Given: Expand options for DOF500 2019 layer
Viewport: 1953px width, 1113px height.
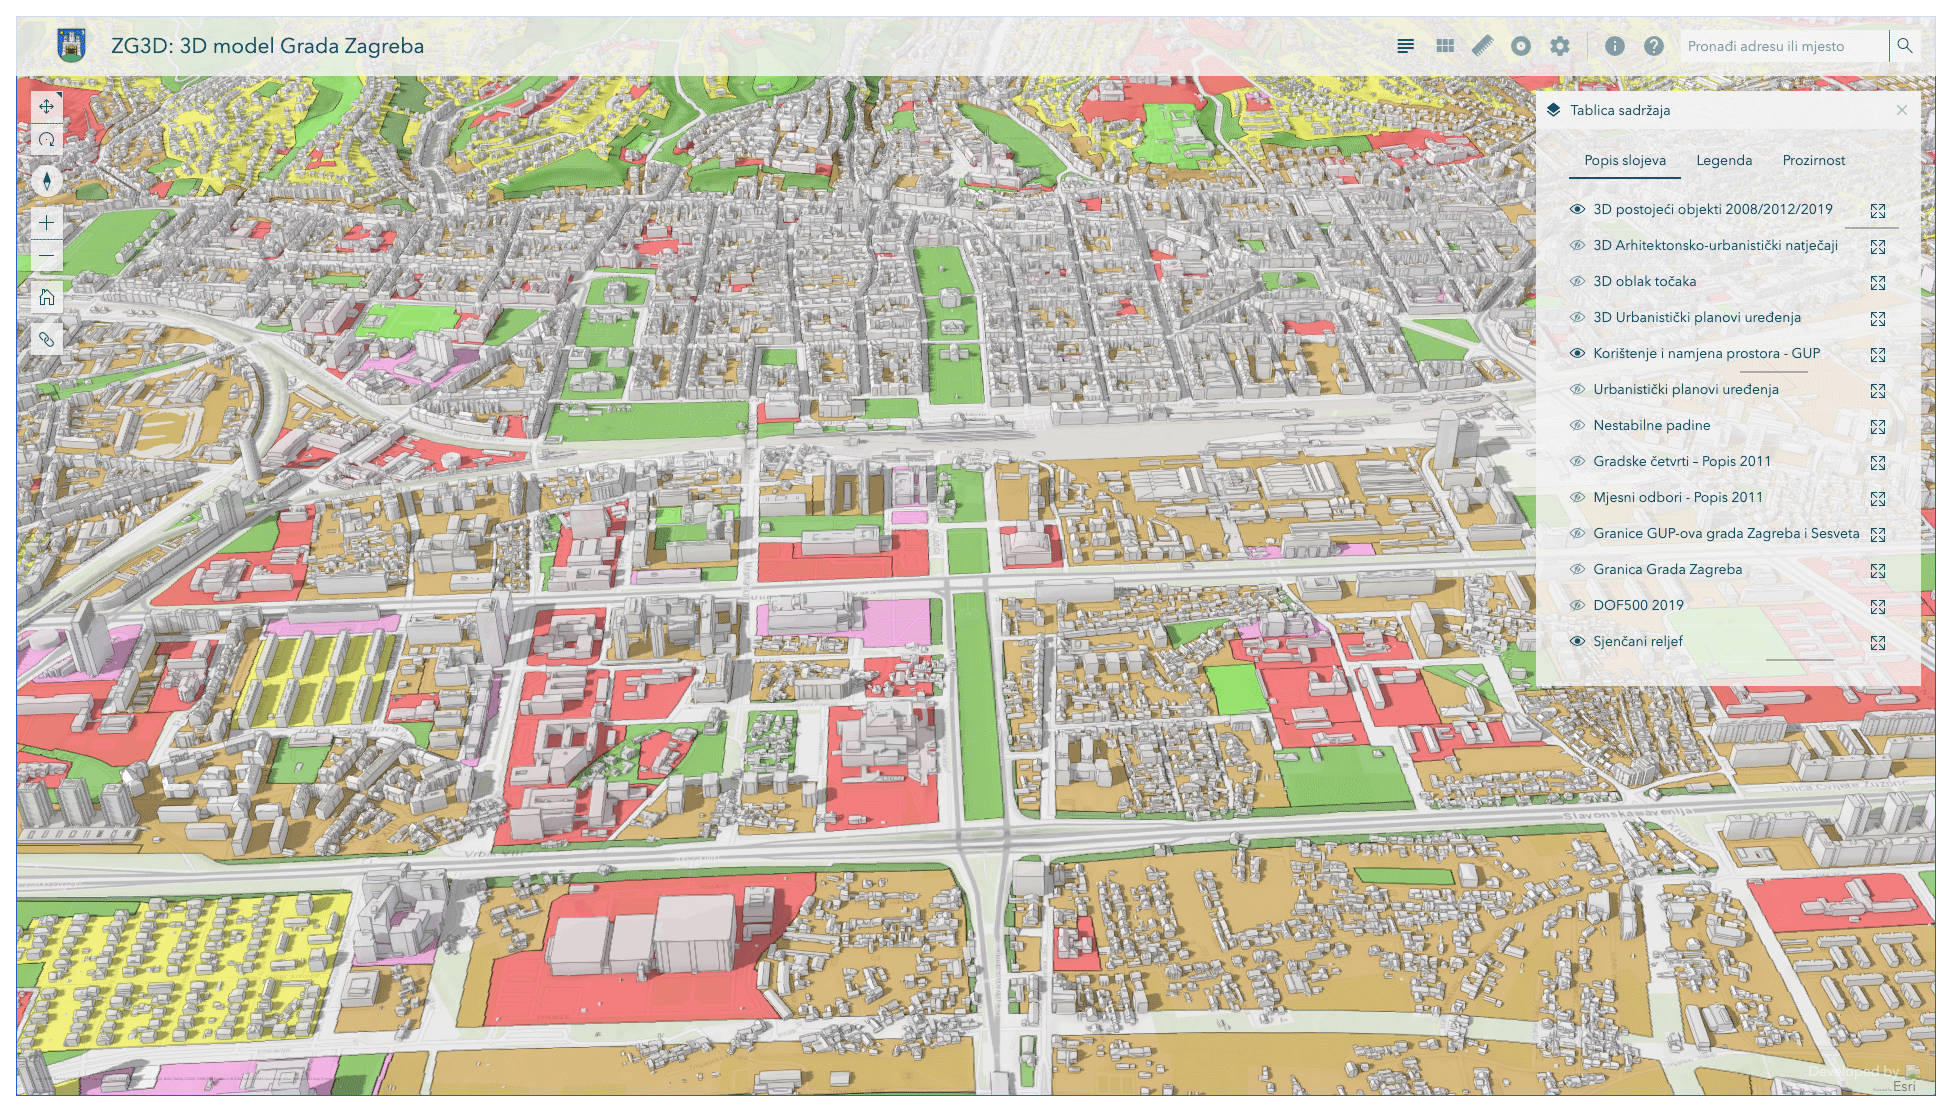Looking at the screenshot, I should pos(1877,607).
